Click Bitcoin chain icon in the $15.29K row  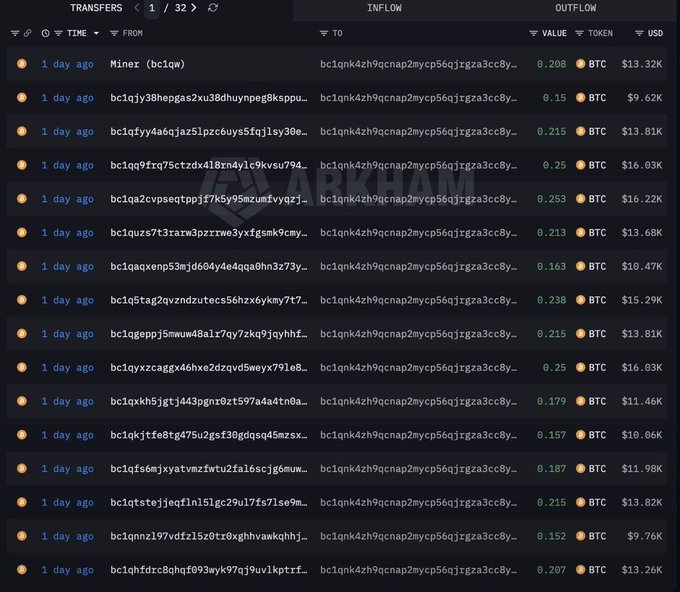[x=22, y=300]
